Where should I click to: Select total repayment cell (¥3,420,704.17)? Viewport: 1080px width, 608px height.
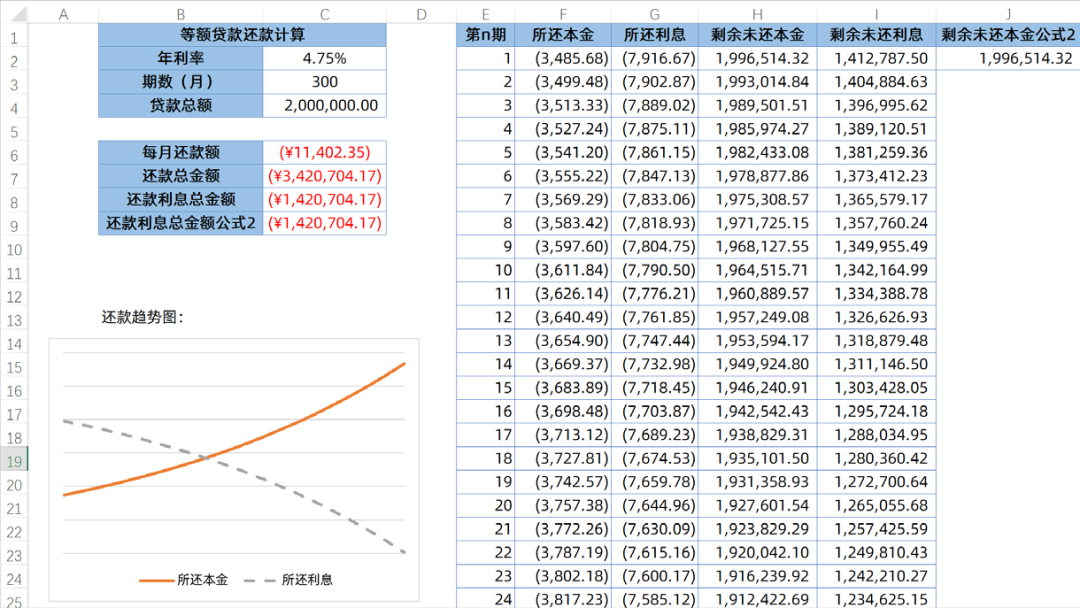[x=324, y=176]
